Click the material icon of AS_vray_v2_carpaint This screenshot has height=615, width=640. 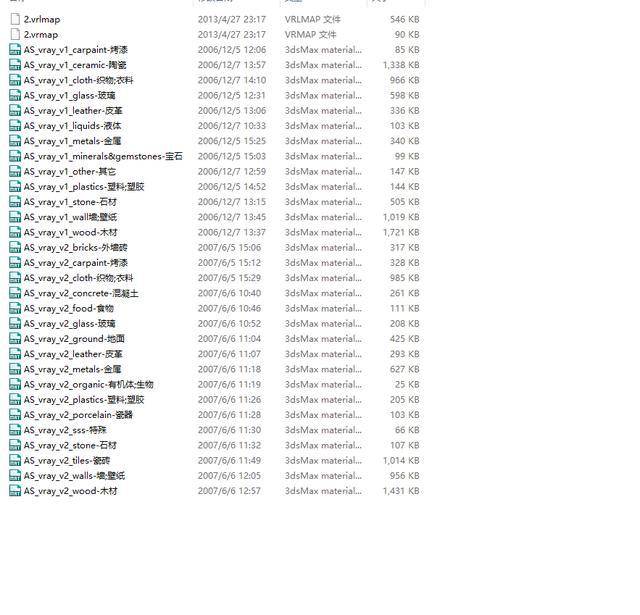click(x=15, y=262)
